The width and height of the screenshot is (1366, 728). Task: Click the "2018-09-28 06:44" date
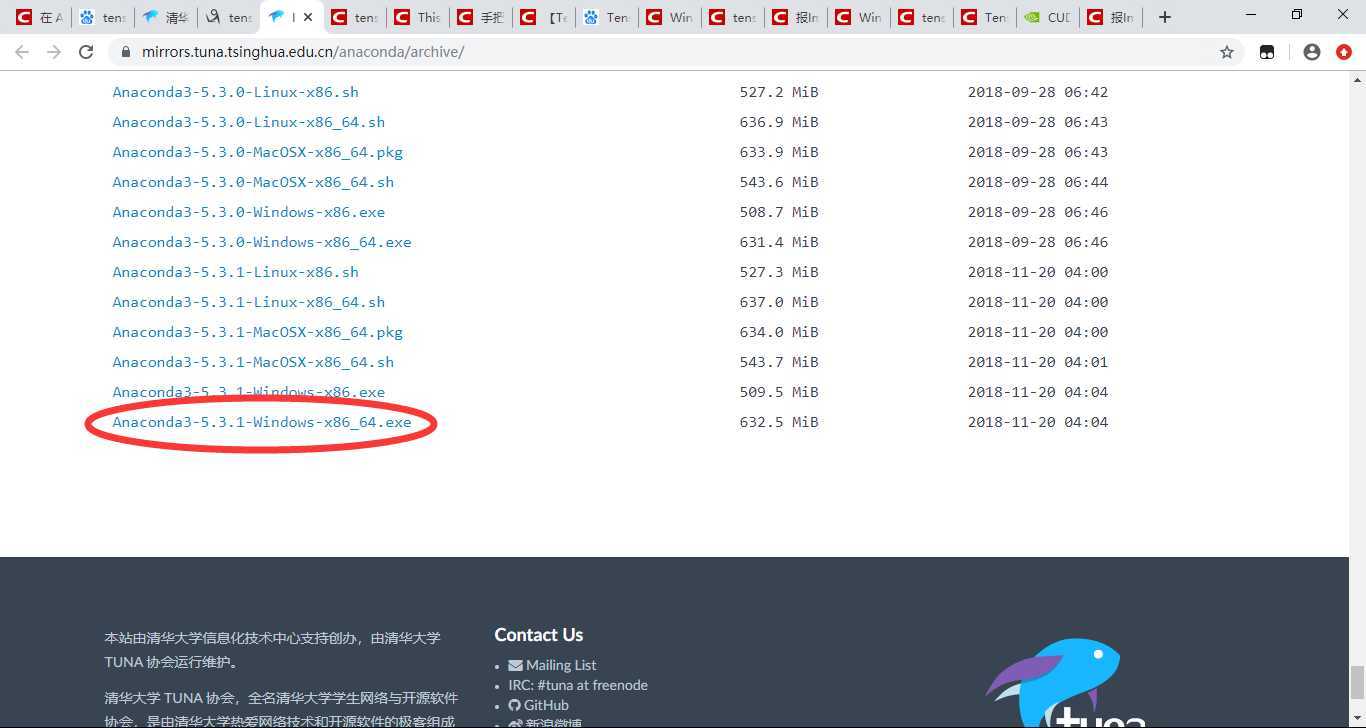click(1038, 182)
